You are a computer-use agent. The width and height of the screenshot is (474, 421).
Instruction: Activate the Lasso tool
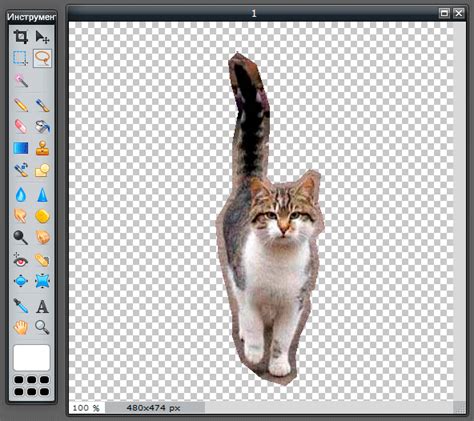click(x=42, y=58)
